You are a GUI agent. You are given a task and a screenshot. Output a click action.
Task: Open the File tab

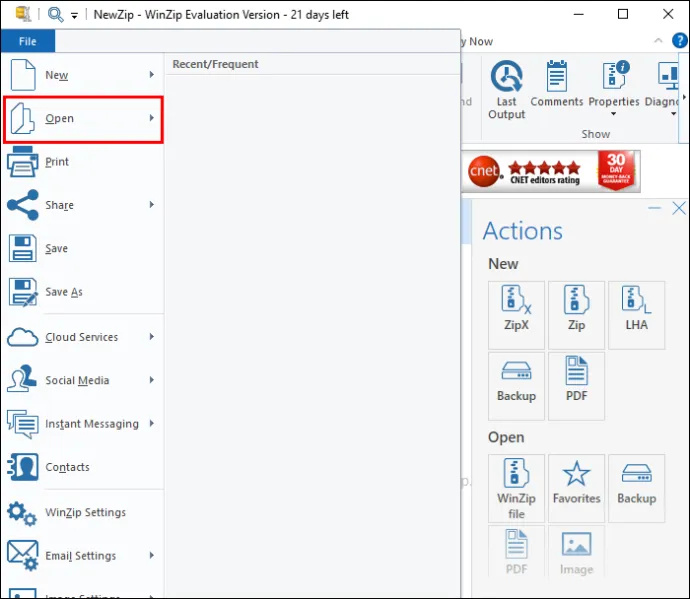[28, 41]
